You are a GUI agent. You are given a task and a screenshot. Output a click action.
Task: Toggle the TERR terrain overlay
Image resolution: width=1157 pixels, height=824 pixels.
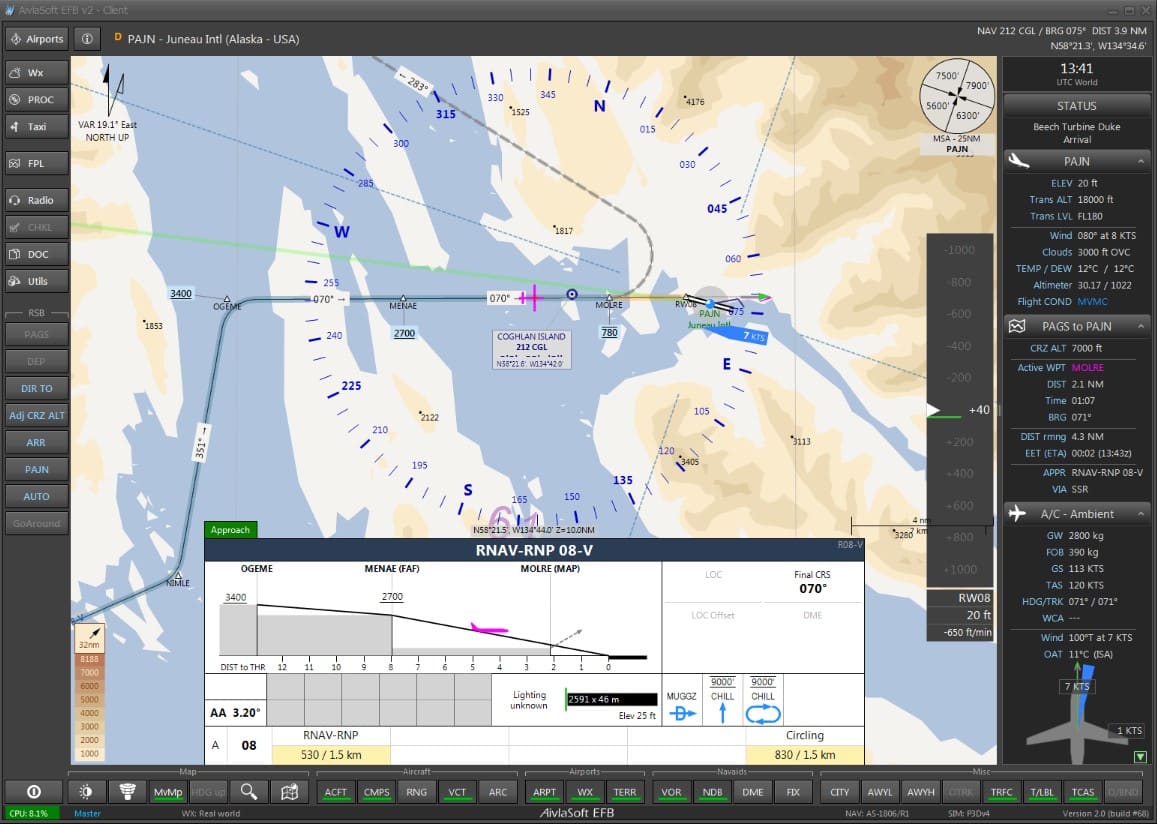click(625, 792)
